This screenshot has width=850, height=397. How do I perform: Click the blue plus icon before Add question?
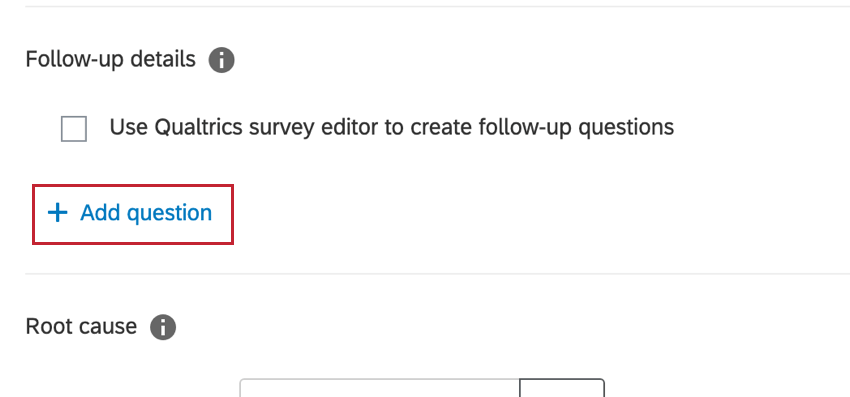[57, 213]
